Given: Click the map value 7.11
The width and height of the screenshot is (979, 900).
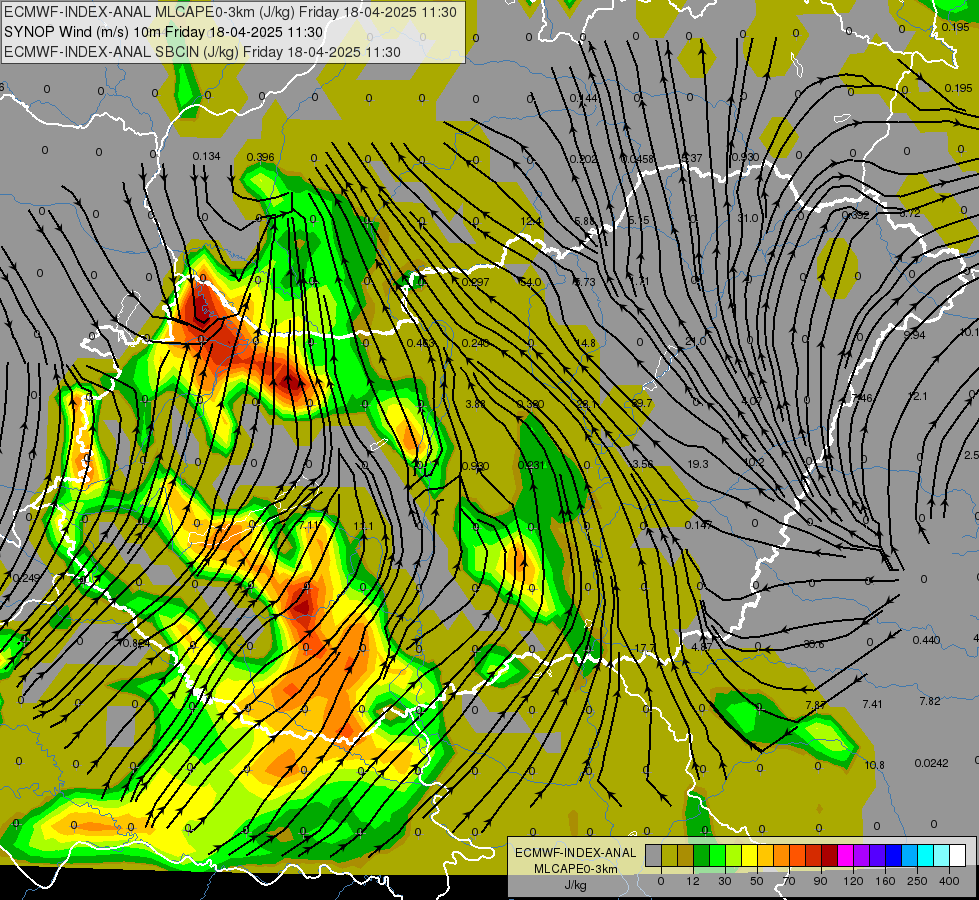Looking at the screenshot, I should [308, 525].
